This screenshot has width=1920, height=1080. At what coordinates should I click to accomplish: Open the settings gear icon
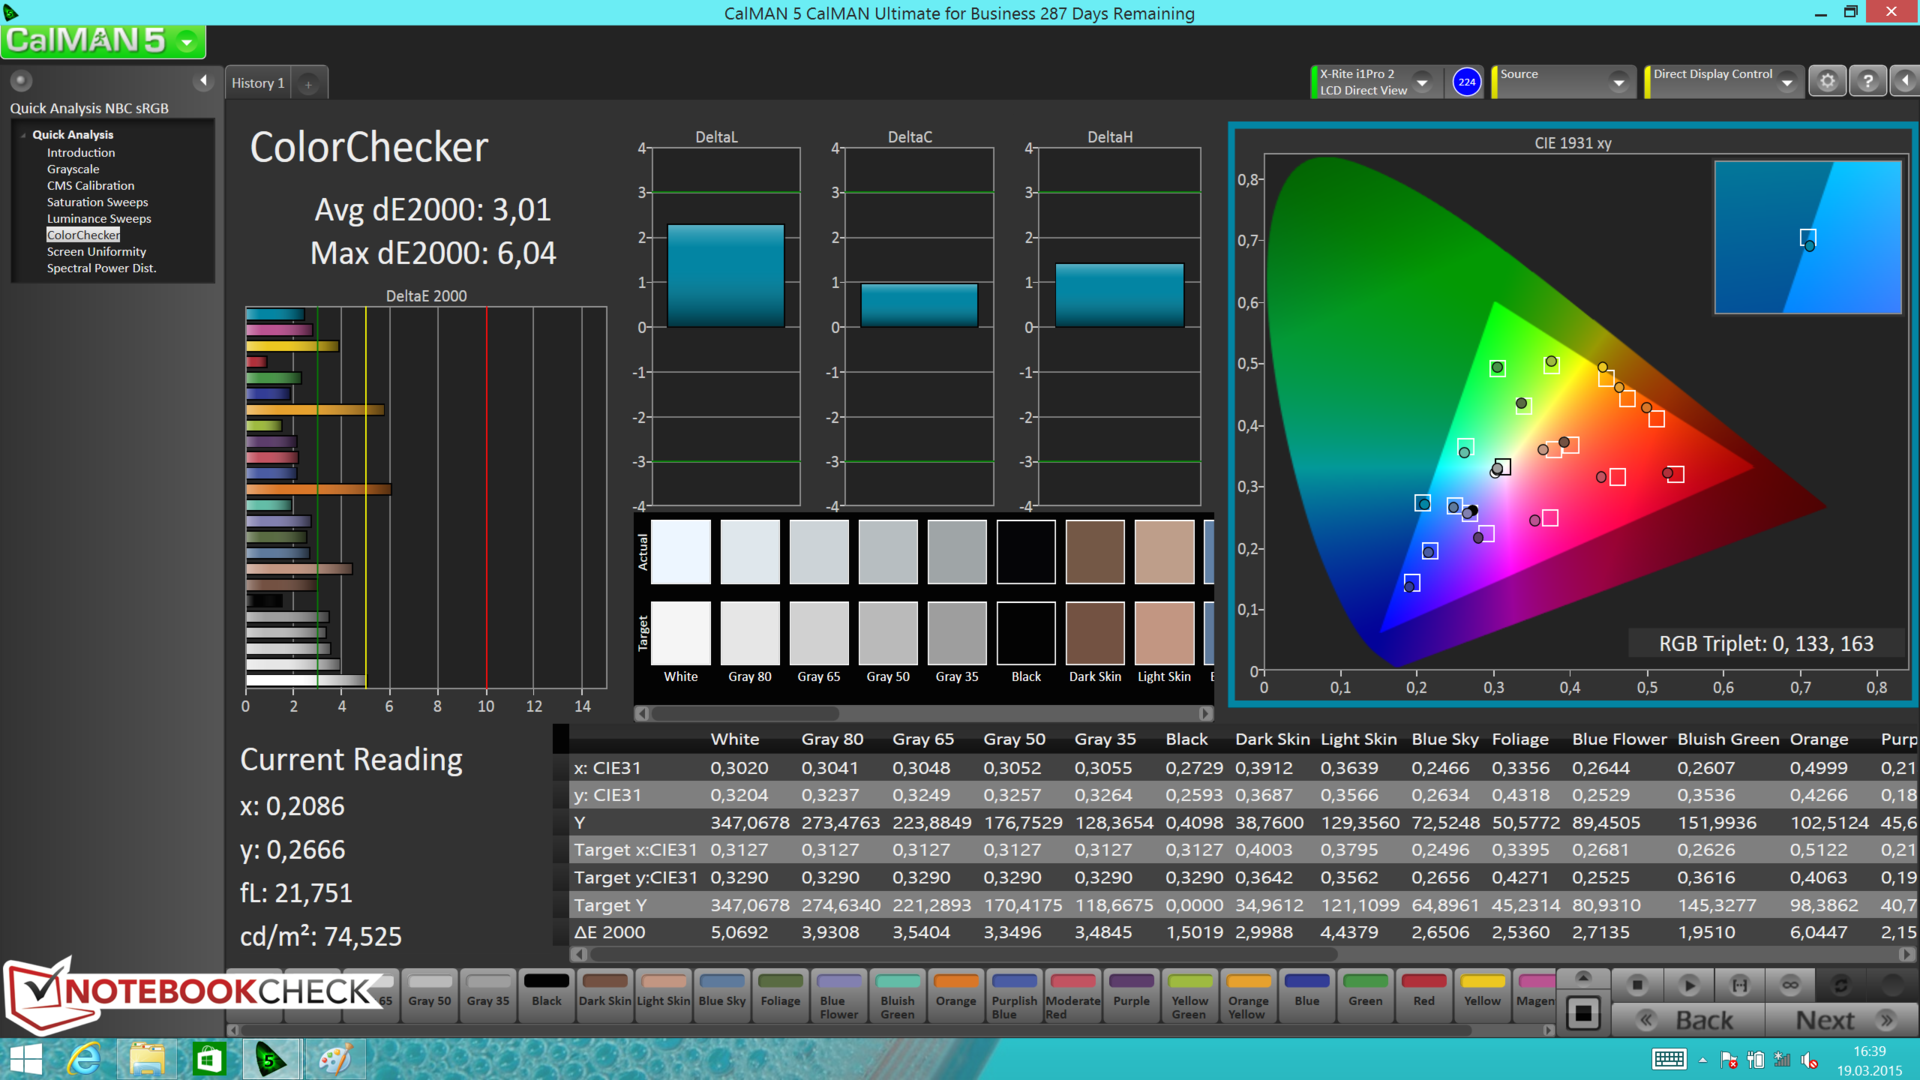coord(1827,82)
